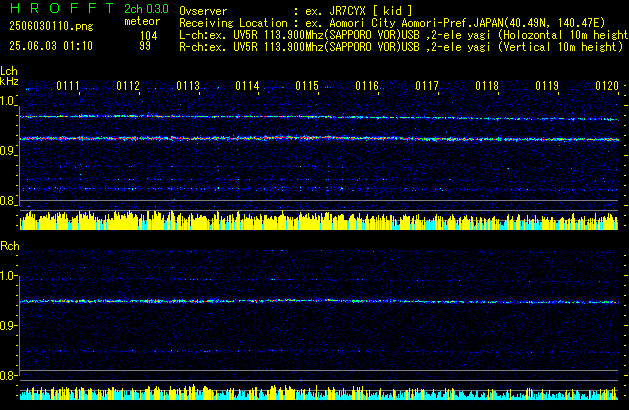Click the timestamp 25.06.03 01:10

(51, 46)
